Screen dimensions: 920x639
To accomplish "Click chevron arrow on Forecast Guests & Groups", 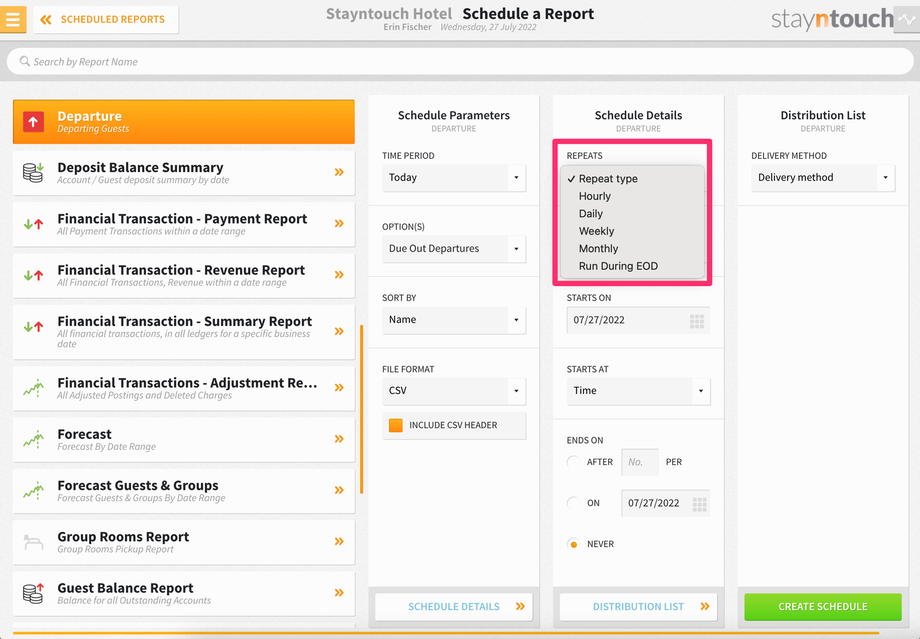I will click(x=339, y=490).
